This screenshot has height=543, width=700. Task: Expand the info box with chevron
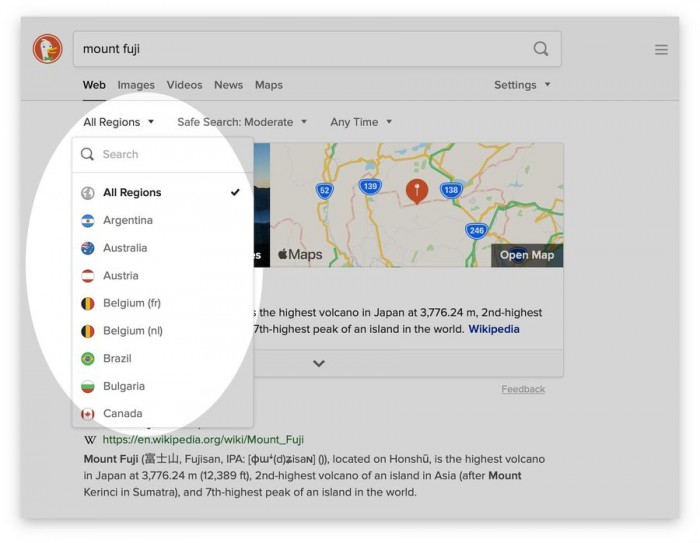(319, 363)
